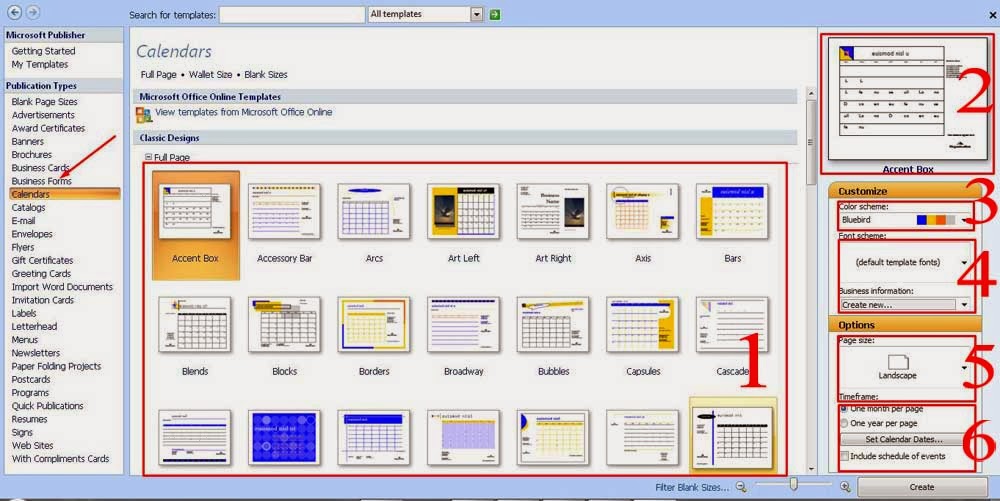Click the template list vertical scrollbar

pyautogui.click(x=811, y=143)
